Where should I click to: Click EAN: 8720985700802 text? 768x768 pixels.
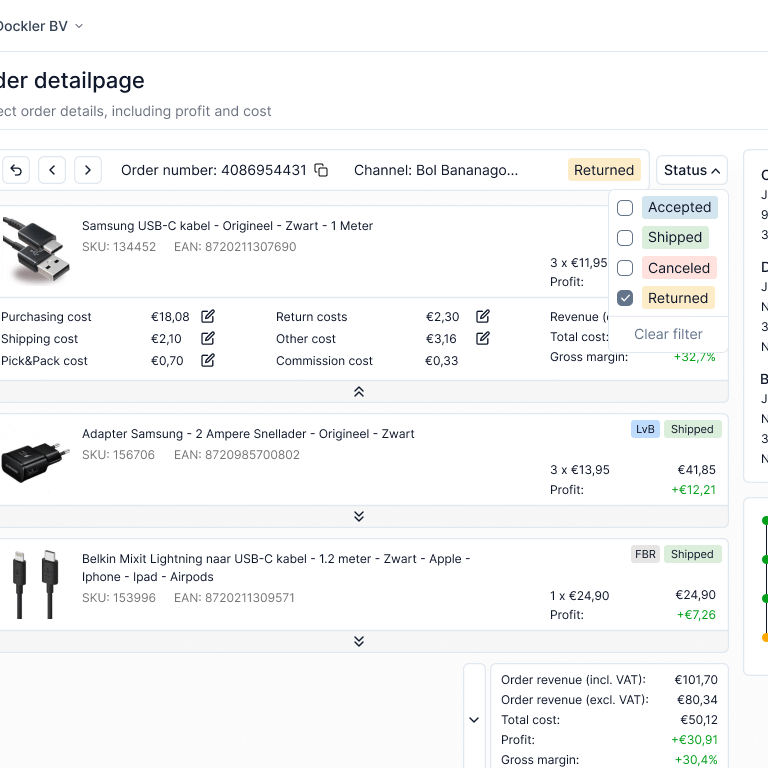(237, 455)
